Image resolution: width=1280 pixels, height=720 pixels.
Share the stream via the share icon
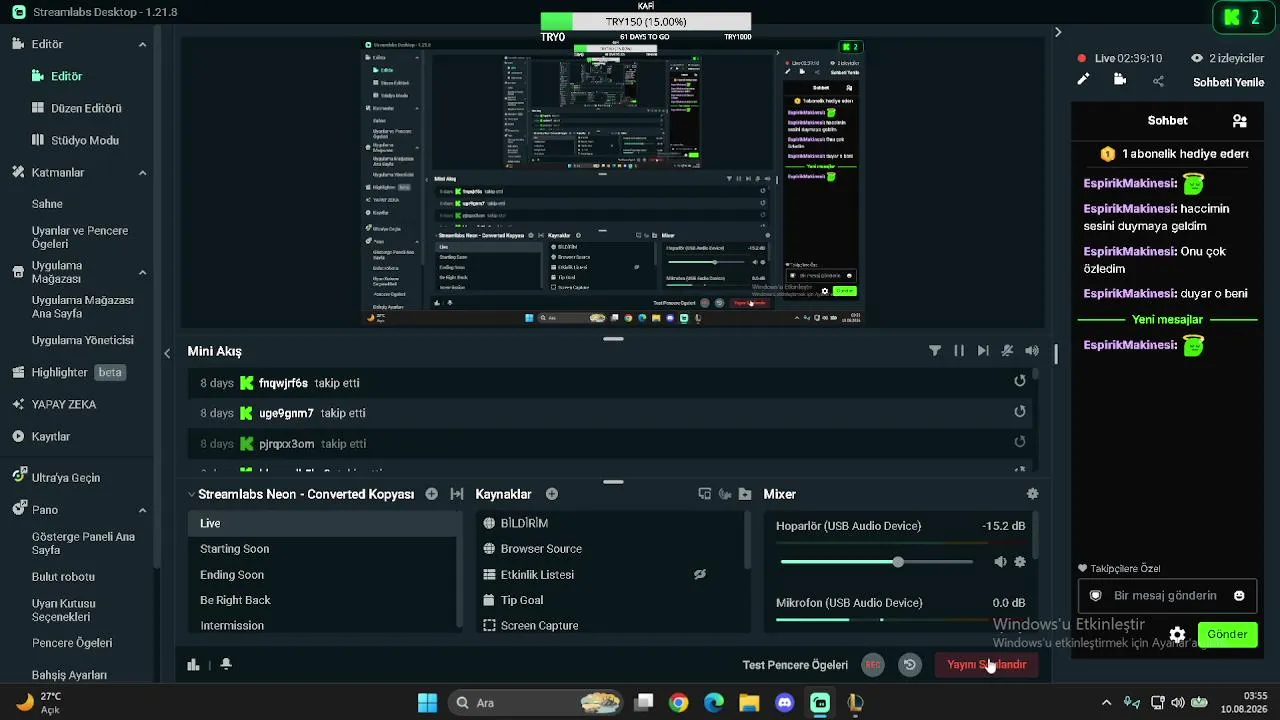(x=1158, y=81)
